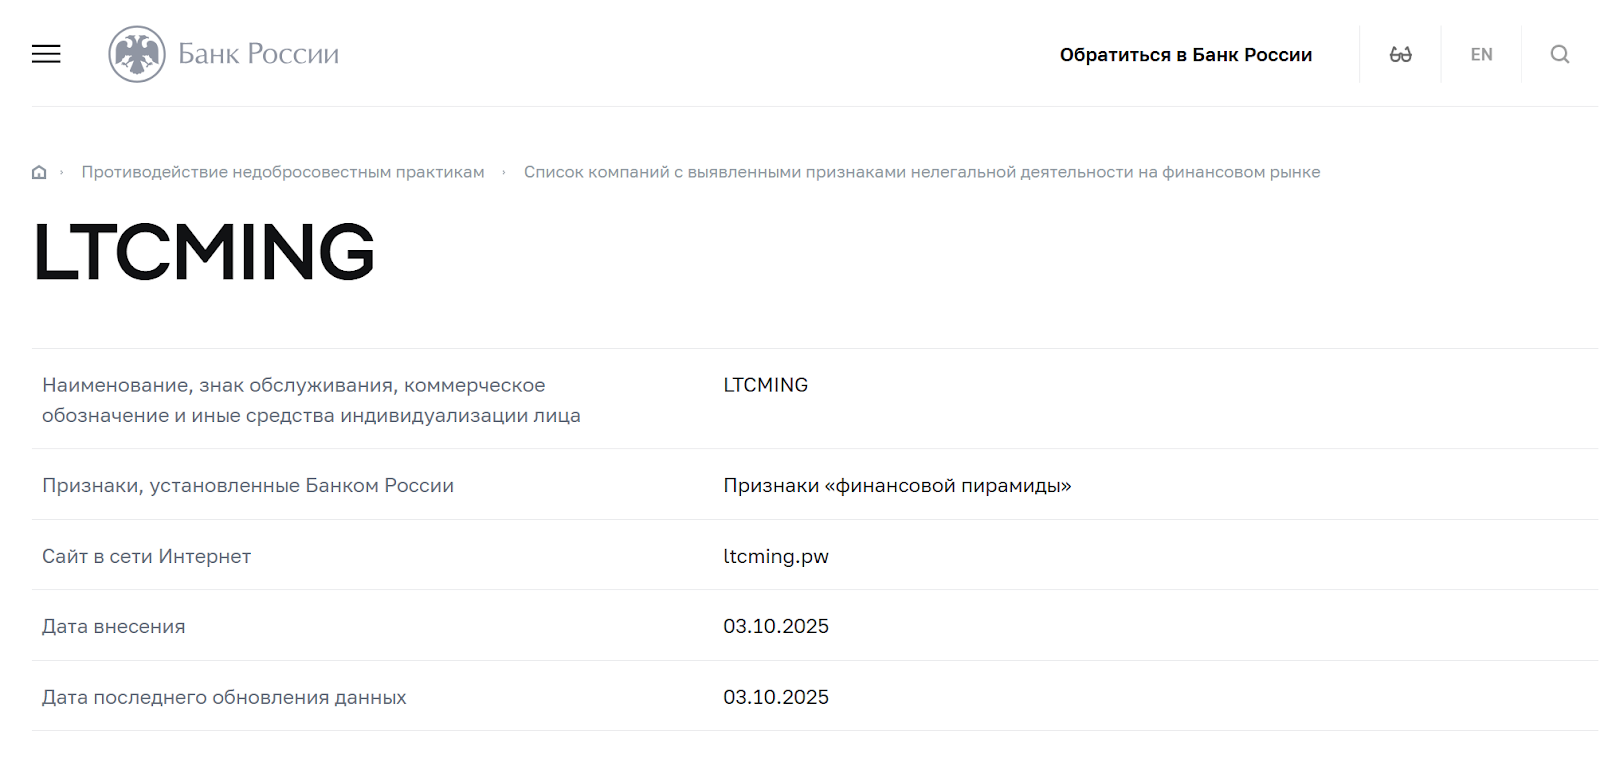
Task: Select the LTCMING name value cell
Action: pos(766,385)
